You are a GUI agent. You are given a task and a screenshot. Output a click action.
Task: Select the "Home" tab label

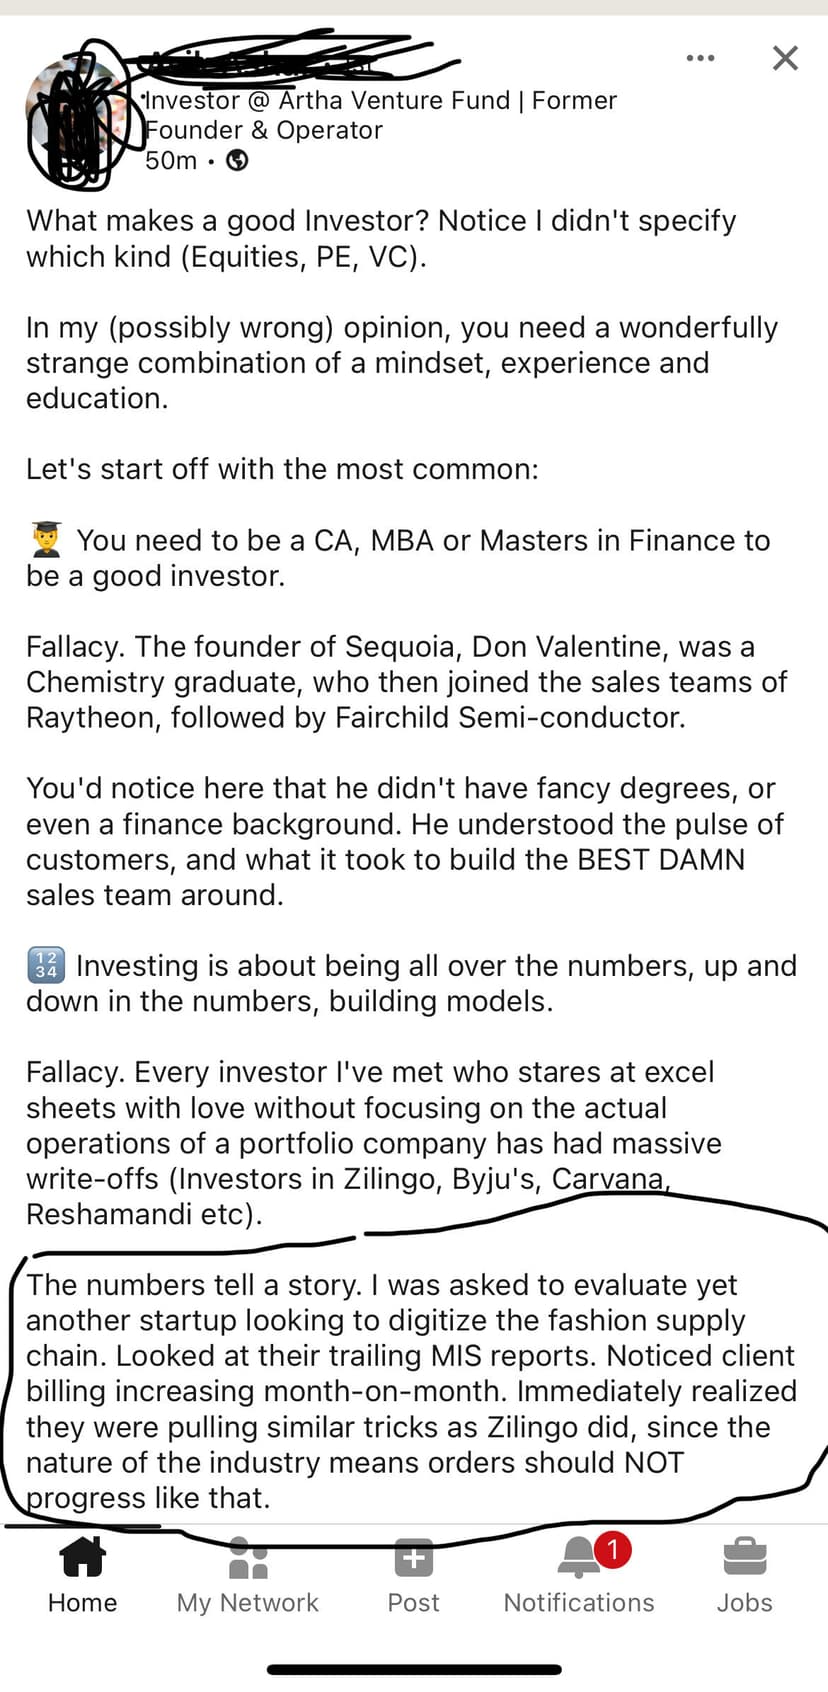(x=82, y=1603)
